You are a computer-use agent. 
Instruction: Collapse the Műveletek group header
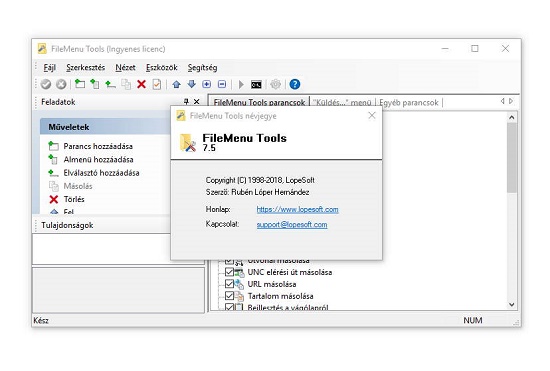105,127
